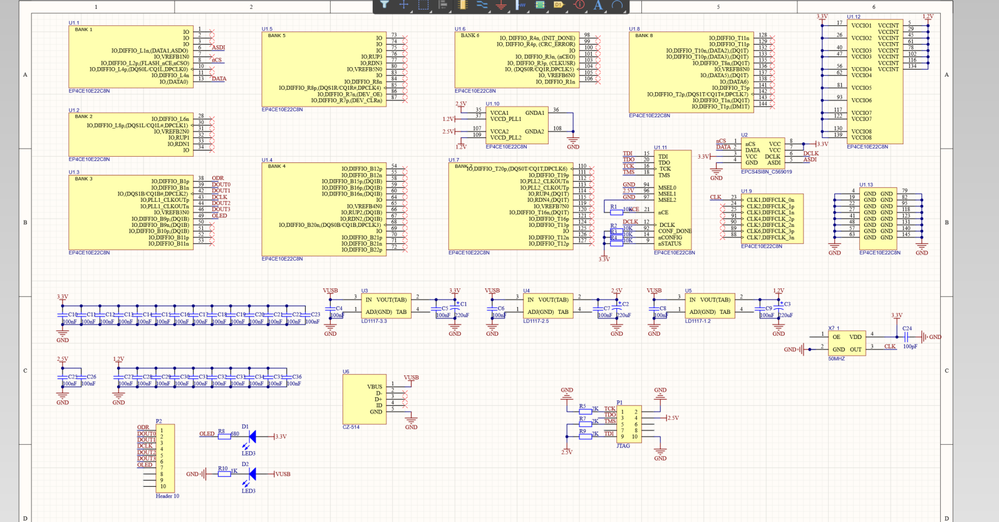This screenshot has width=999, height=522.
Task: Select the place wire tool
Action: [481, 6]
